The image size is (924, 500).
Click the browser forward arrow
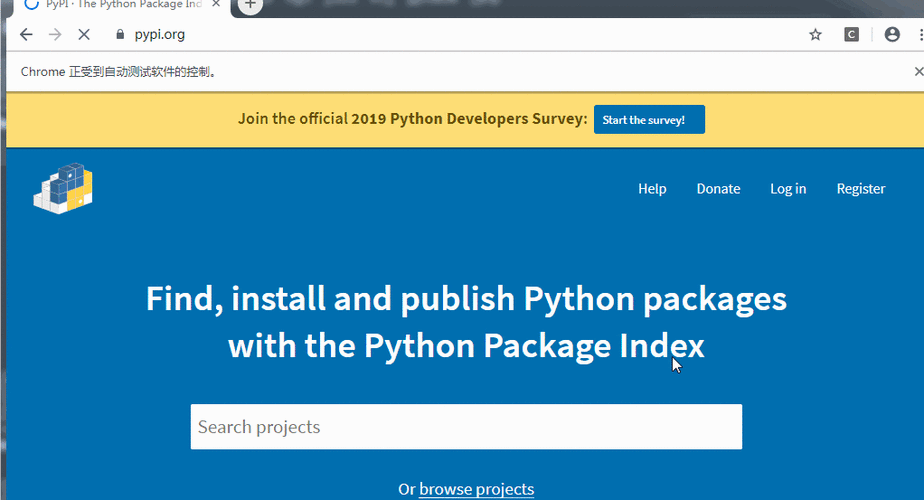click(55, 35)
